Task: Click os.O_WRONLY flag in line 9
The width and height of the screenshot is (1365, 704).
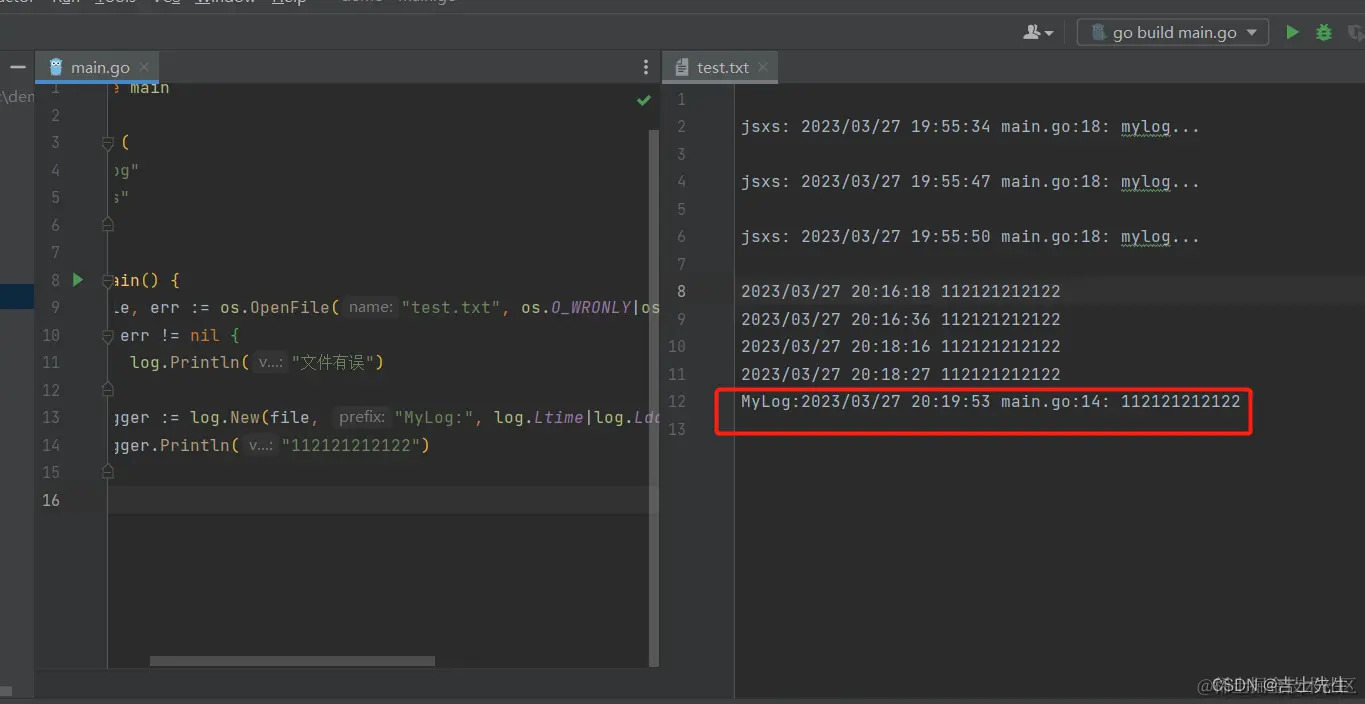Action: pos(575,308)
